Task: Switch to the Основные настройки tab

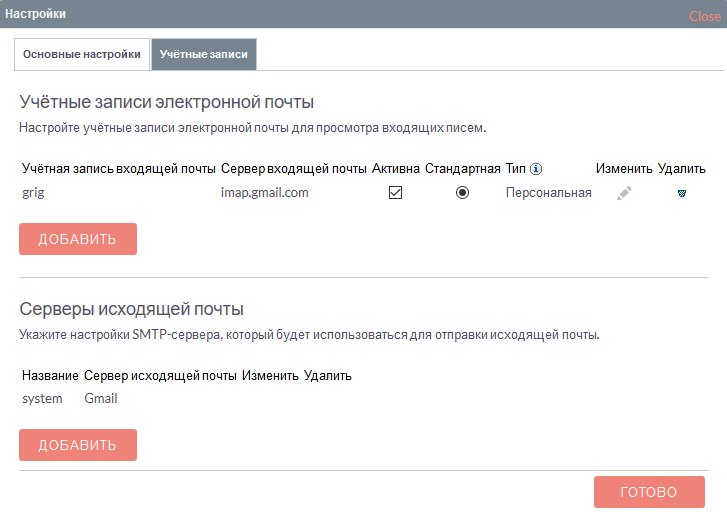Action: [82, 54]
